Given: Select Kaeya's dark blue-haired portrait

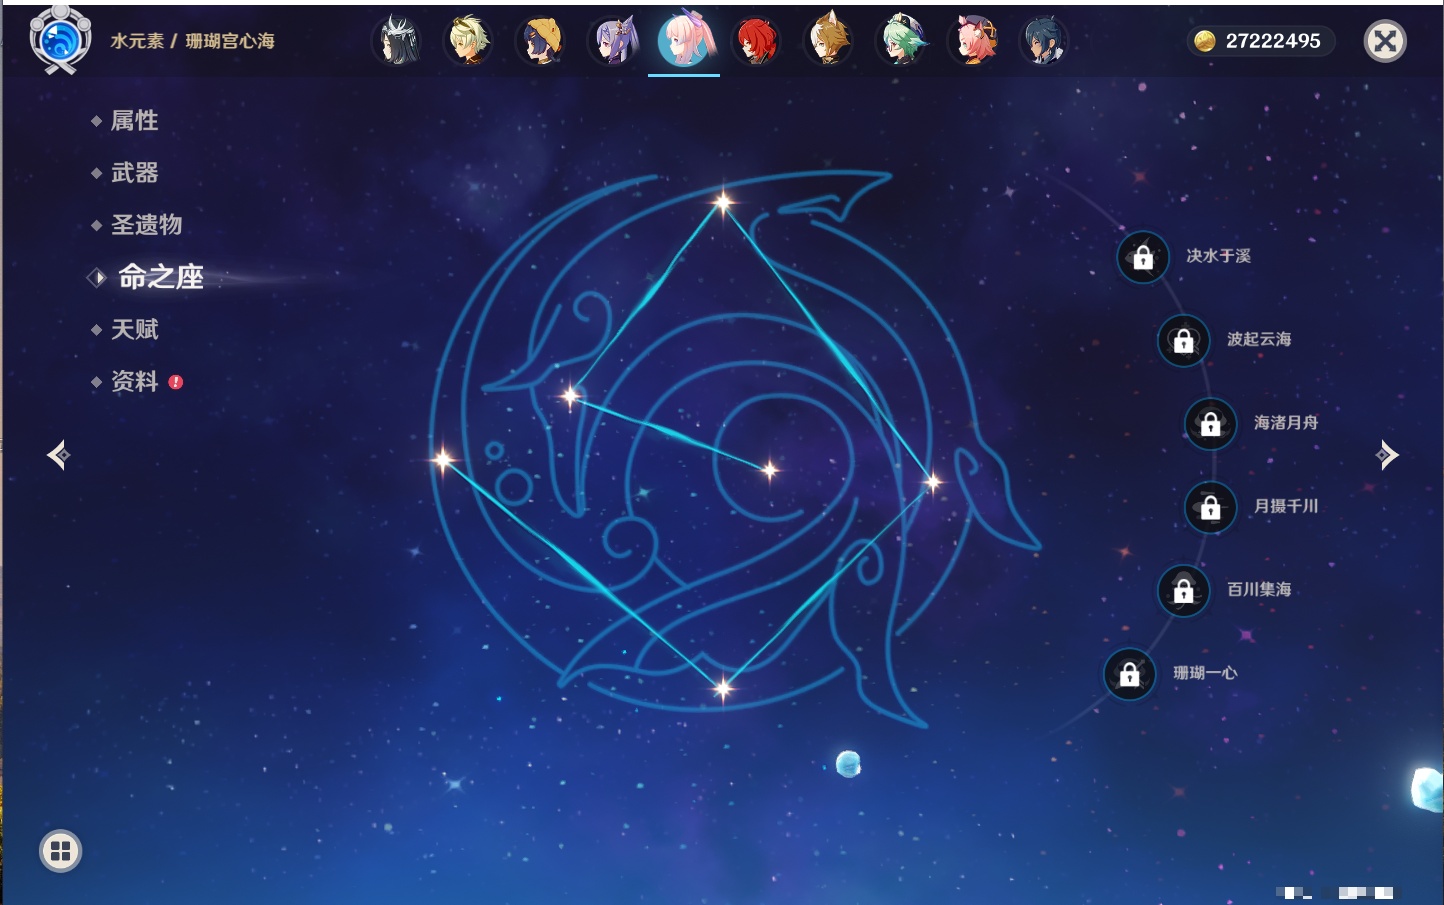Looking at the screenshot, I should (x=1043, y=42).
